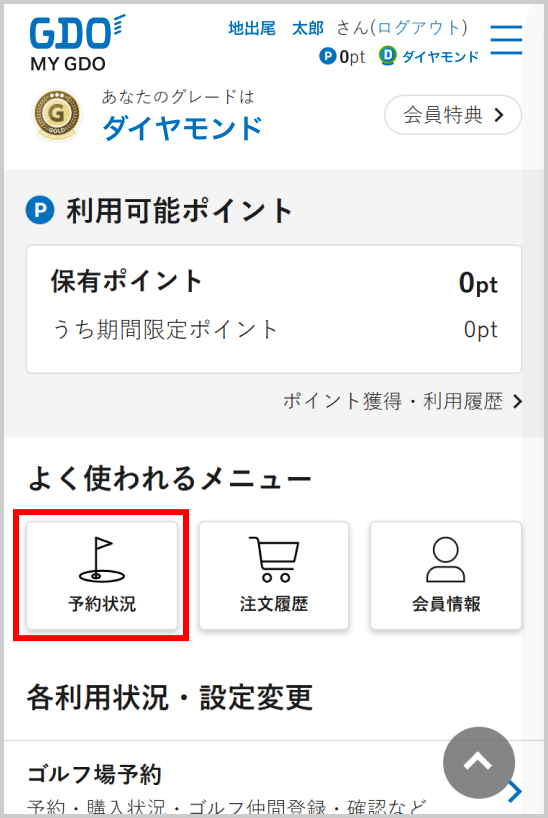Click the P icon beside 利用可能ポイント
548x818 pixels.
pyautogui.click(x=40, y=210)
